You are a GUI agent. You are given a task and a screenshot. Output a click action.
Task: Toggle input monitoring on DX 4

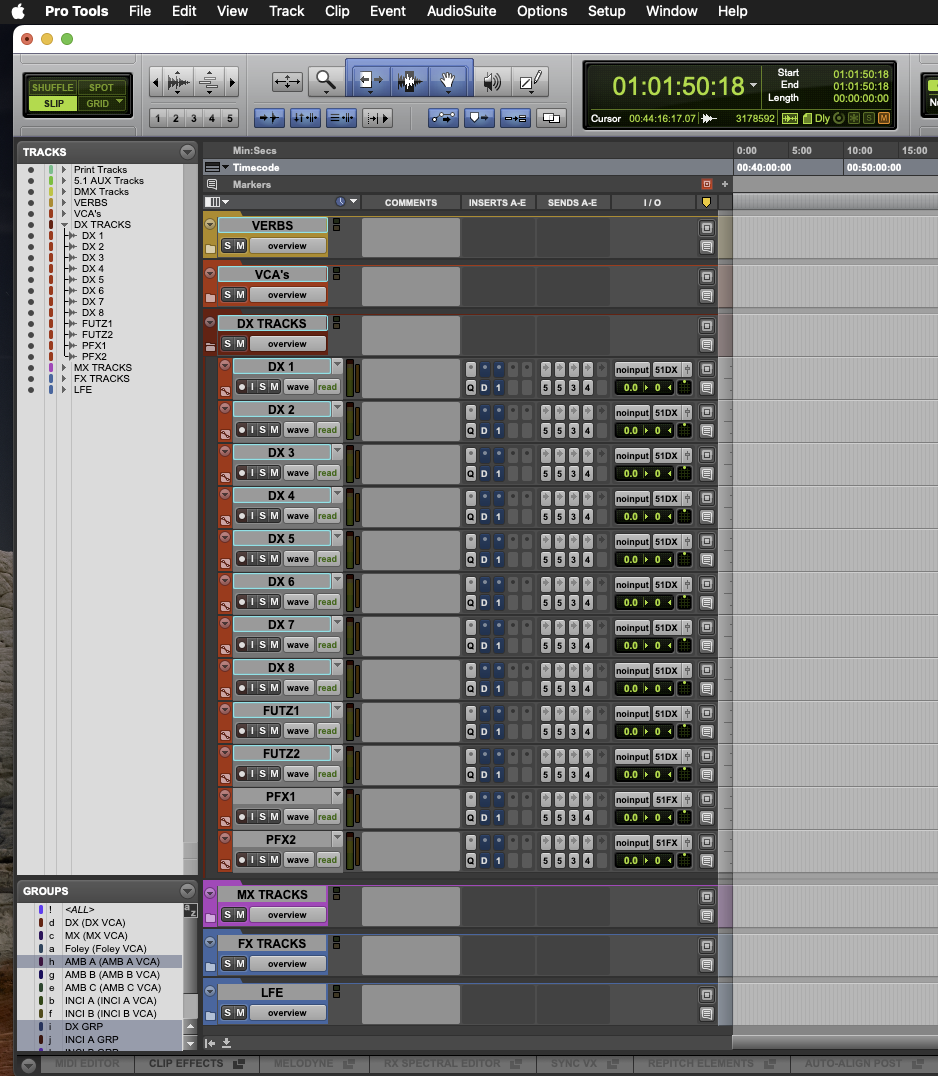[252, 516]
